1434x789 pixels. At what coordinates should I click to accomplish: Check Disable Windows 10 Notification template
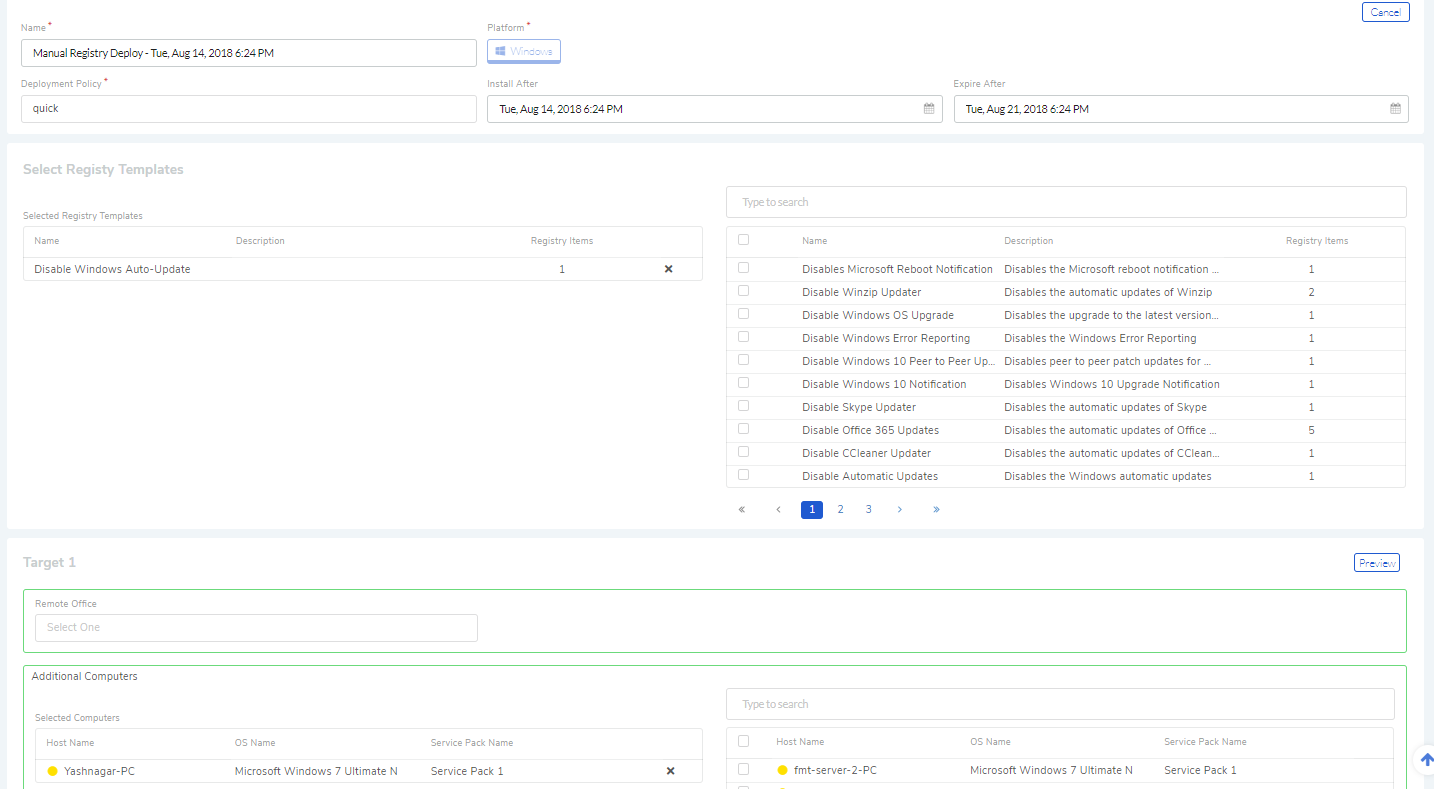coord(743,383)
